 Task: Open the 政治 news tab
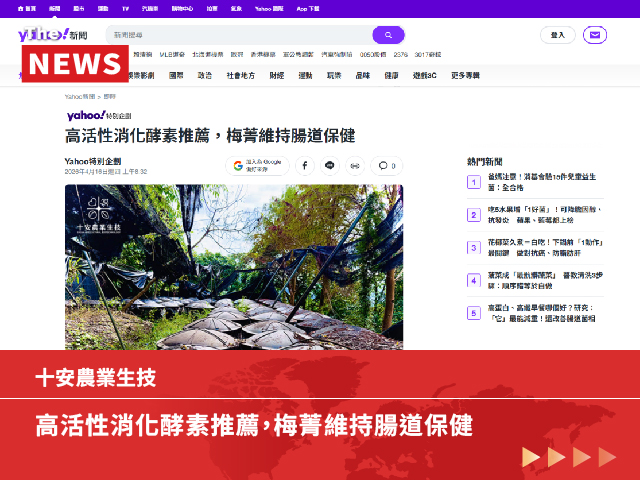204,75
